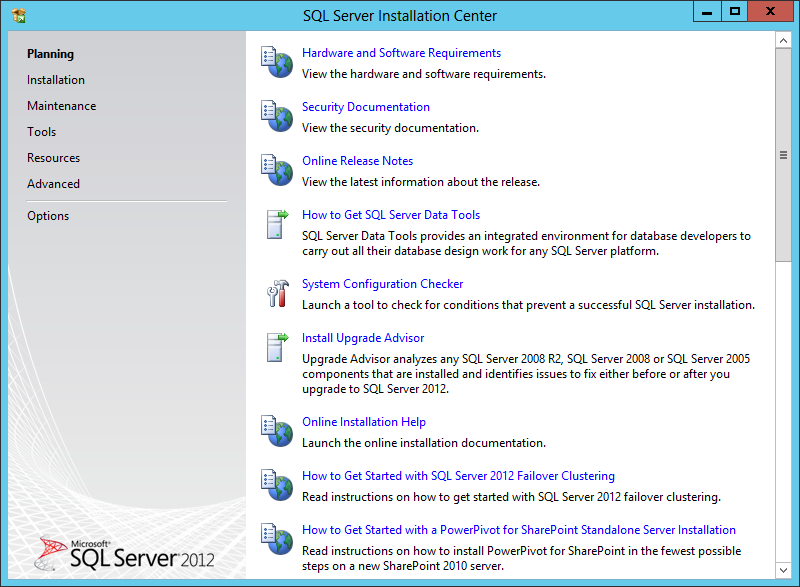The image size is (800, 587).
Task: Switch to the Maintenance section
Action: coord(62,106)
